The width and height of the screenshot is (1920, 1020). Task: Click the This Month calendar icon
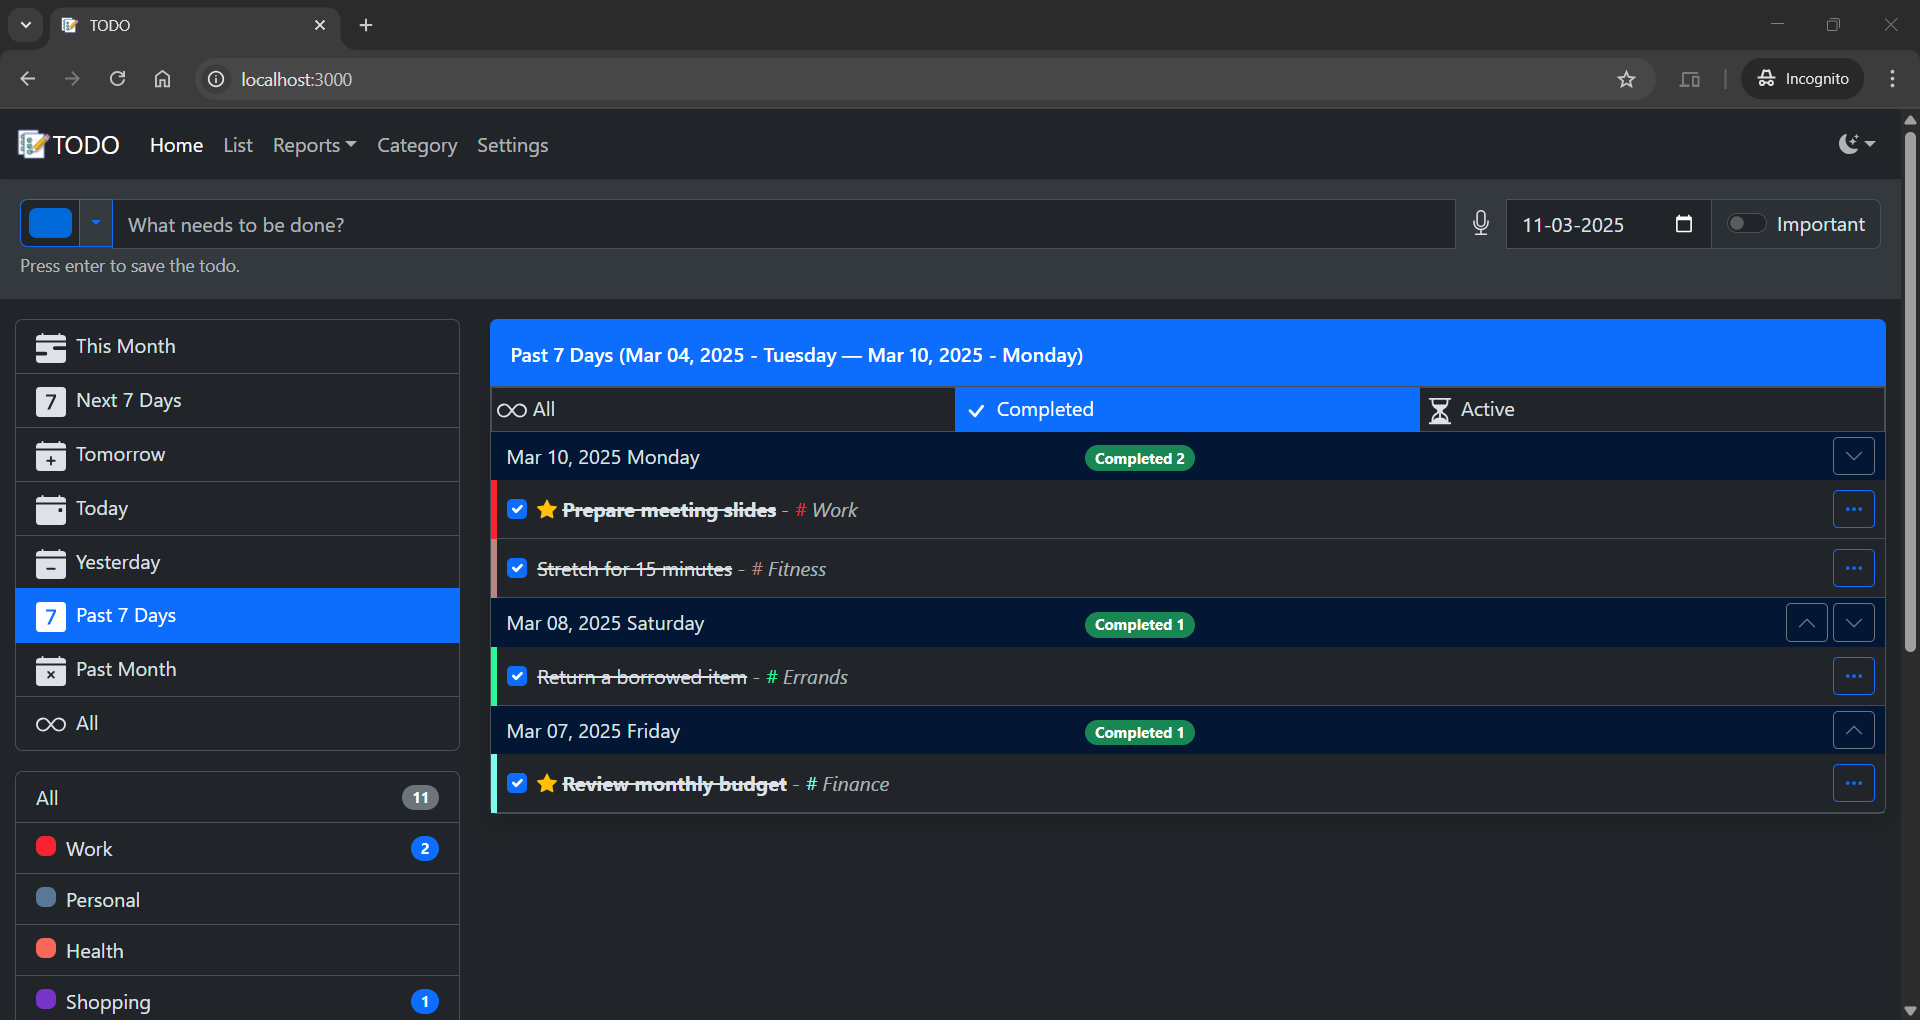(51, 346)
